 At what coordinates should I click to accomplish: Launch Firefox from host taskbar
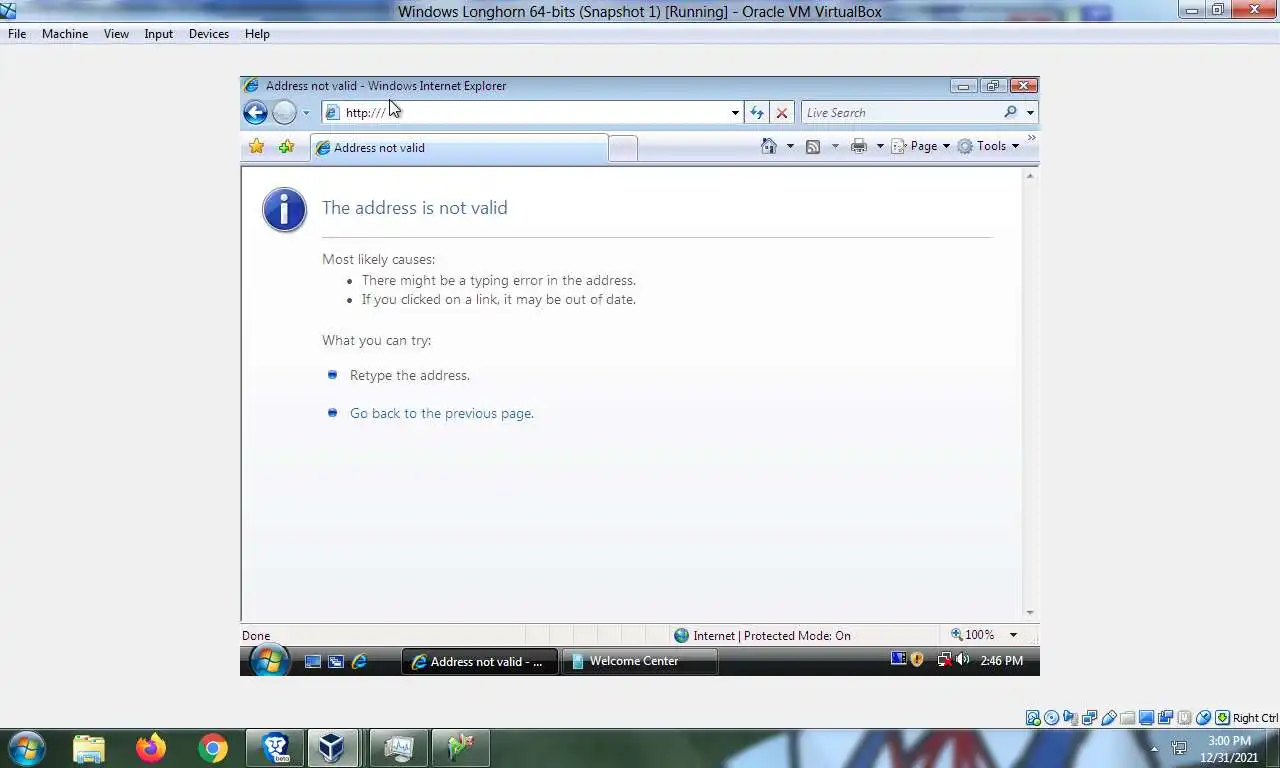[151, 748]
